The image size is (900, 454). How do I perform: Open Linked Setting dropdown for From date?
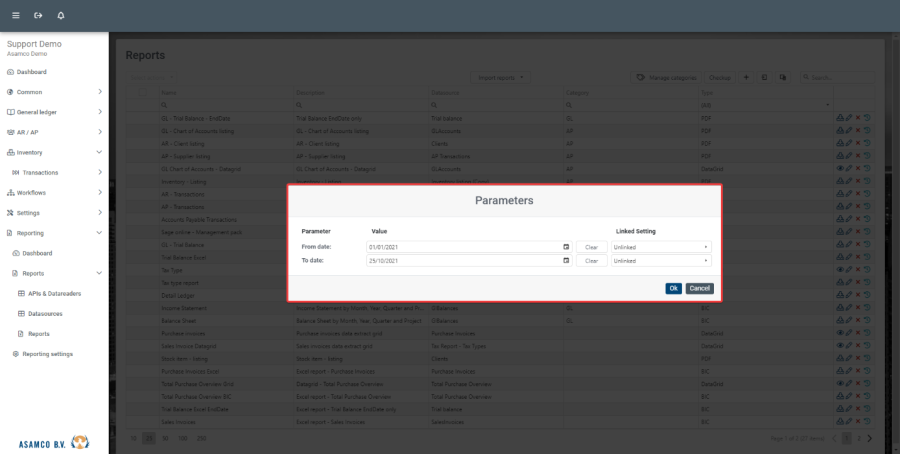coord(661,246)
